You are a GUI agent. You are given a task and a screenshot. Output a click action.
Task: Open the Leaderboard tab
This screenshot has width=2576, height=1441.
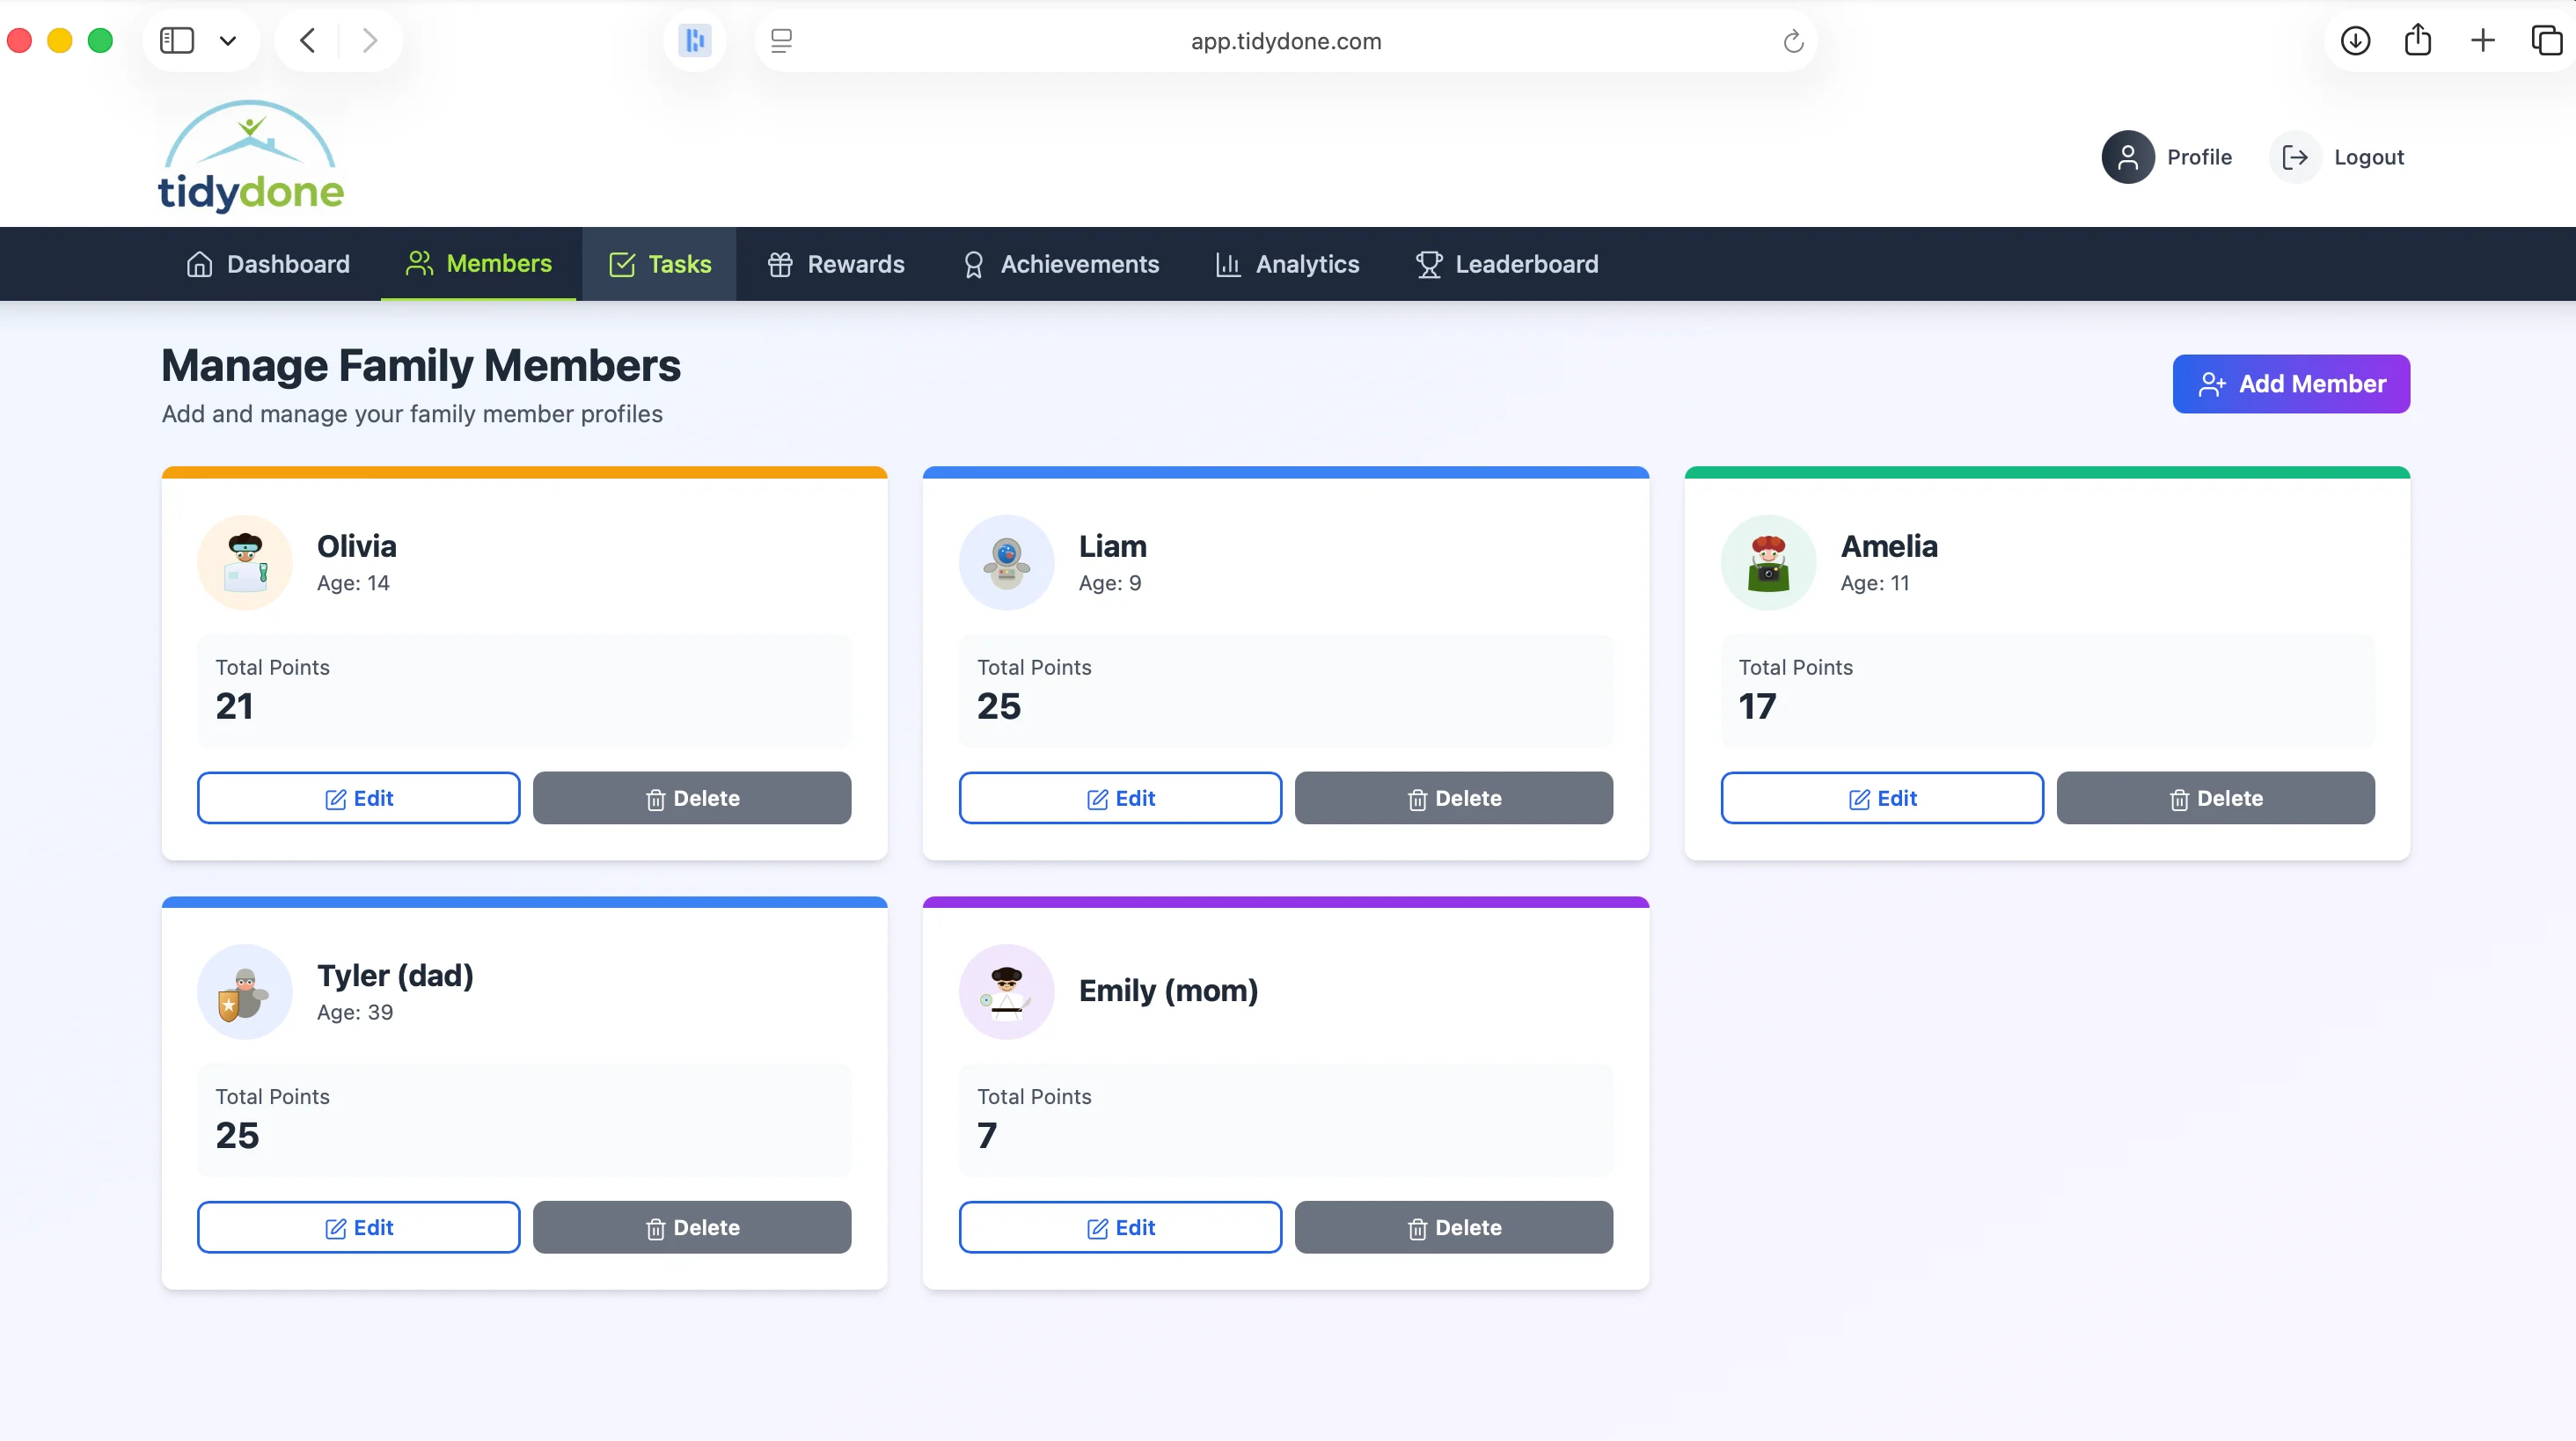[1507, 264]
